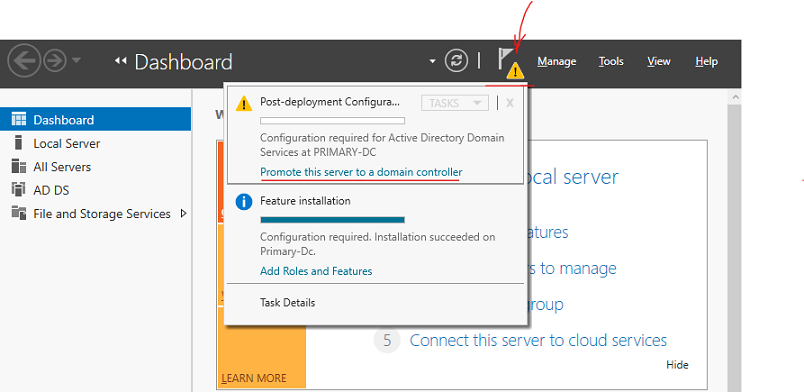Viewport: 804px width, 392px height.
Task: Select All Servers in the sidebar
Action: (62, 167)
